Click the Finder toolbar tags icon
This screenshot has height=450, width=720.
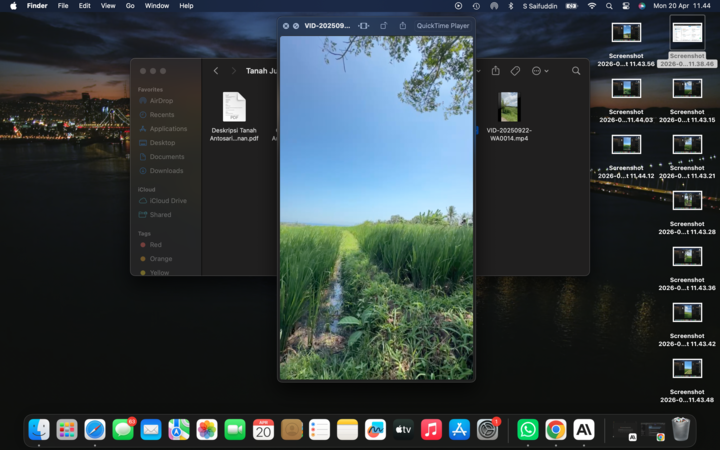(515, 71)
